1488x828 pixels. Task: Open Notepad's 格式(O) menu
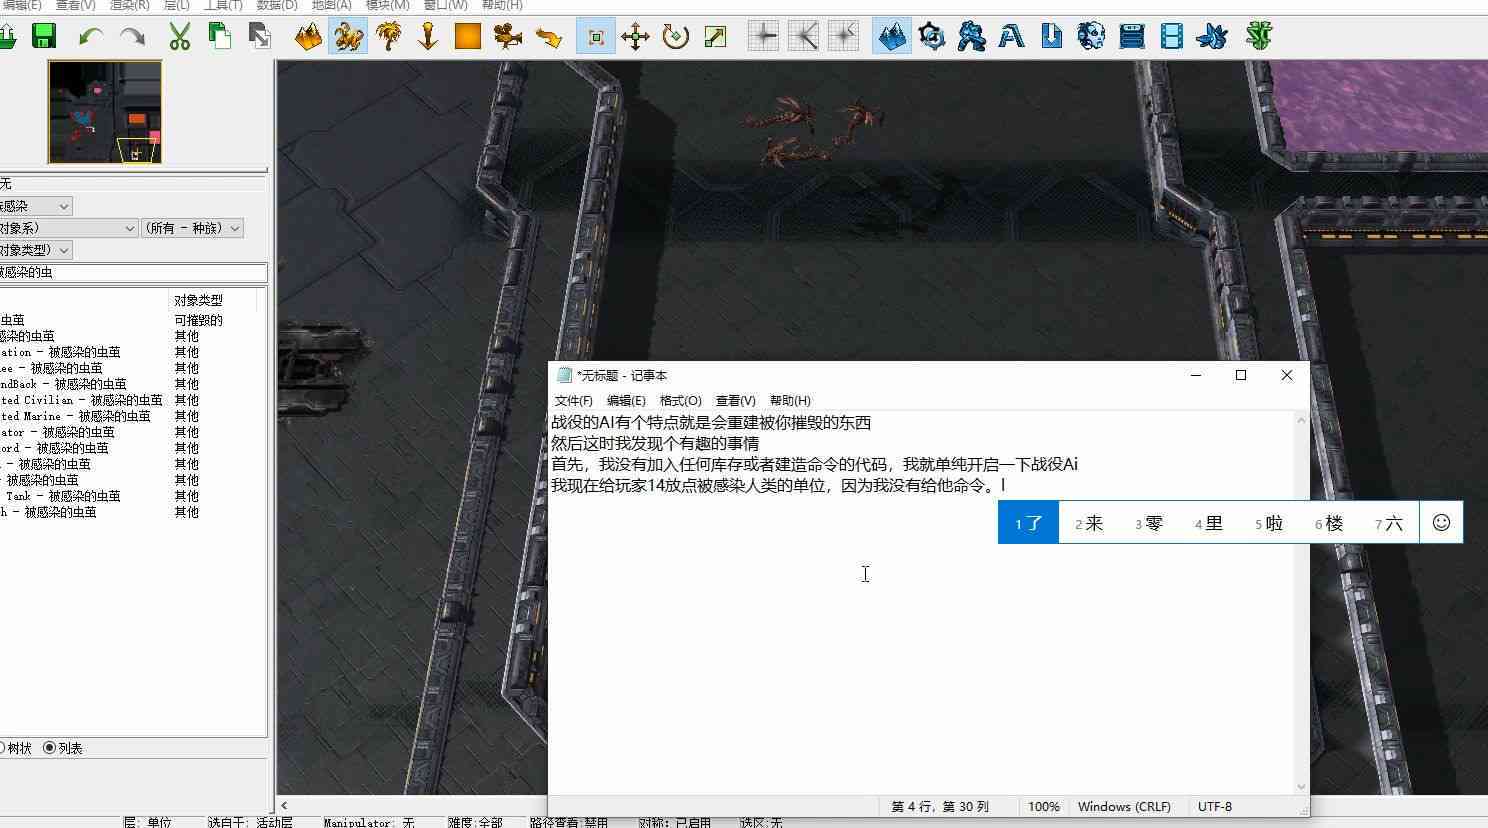tap(680, 400)
